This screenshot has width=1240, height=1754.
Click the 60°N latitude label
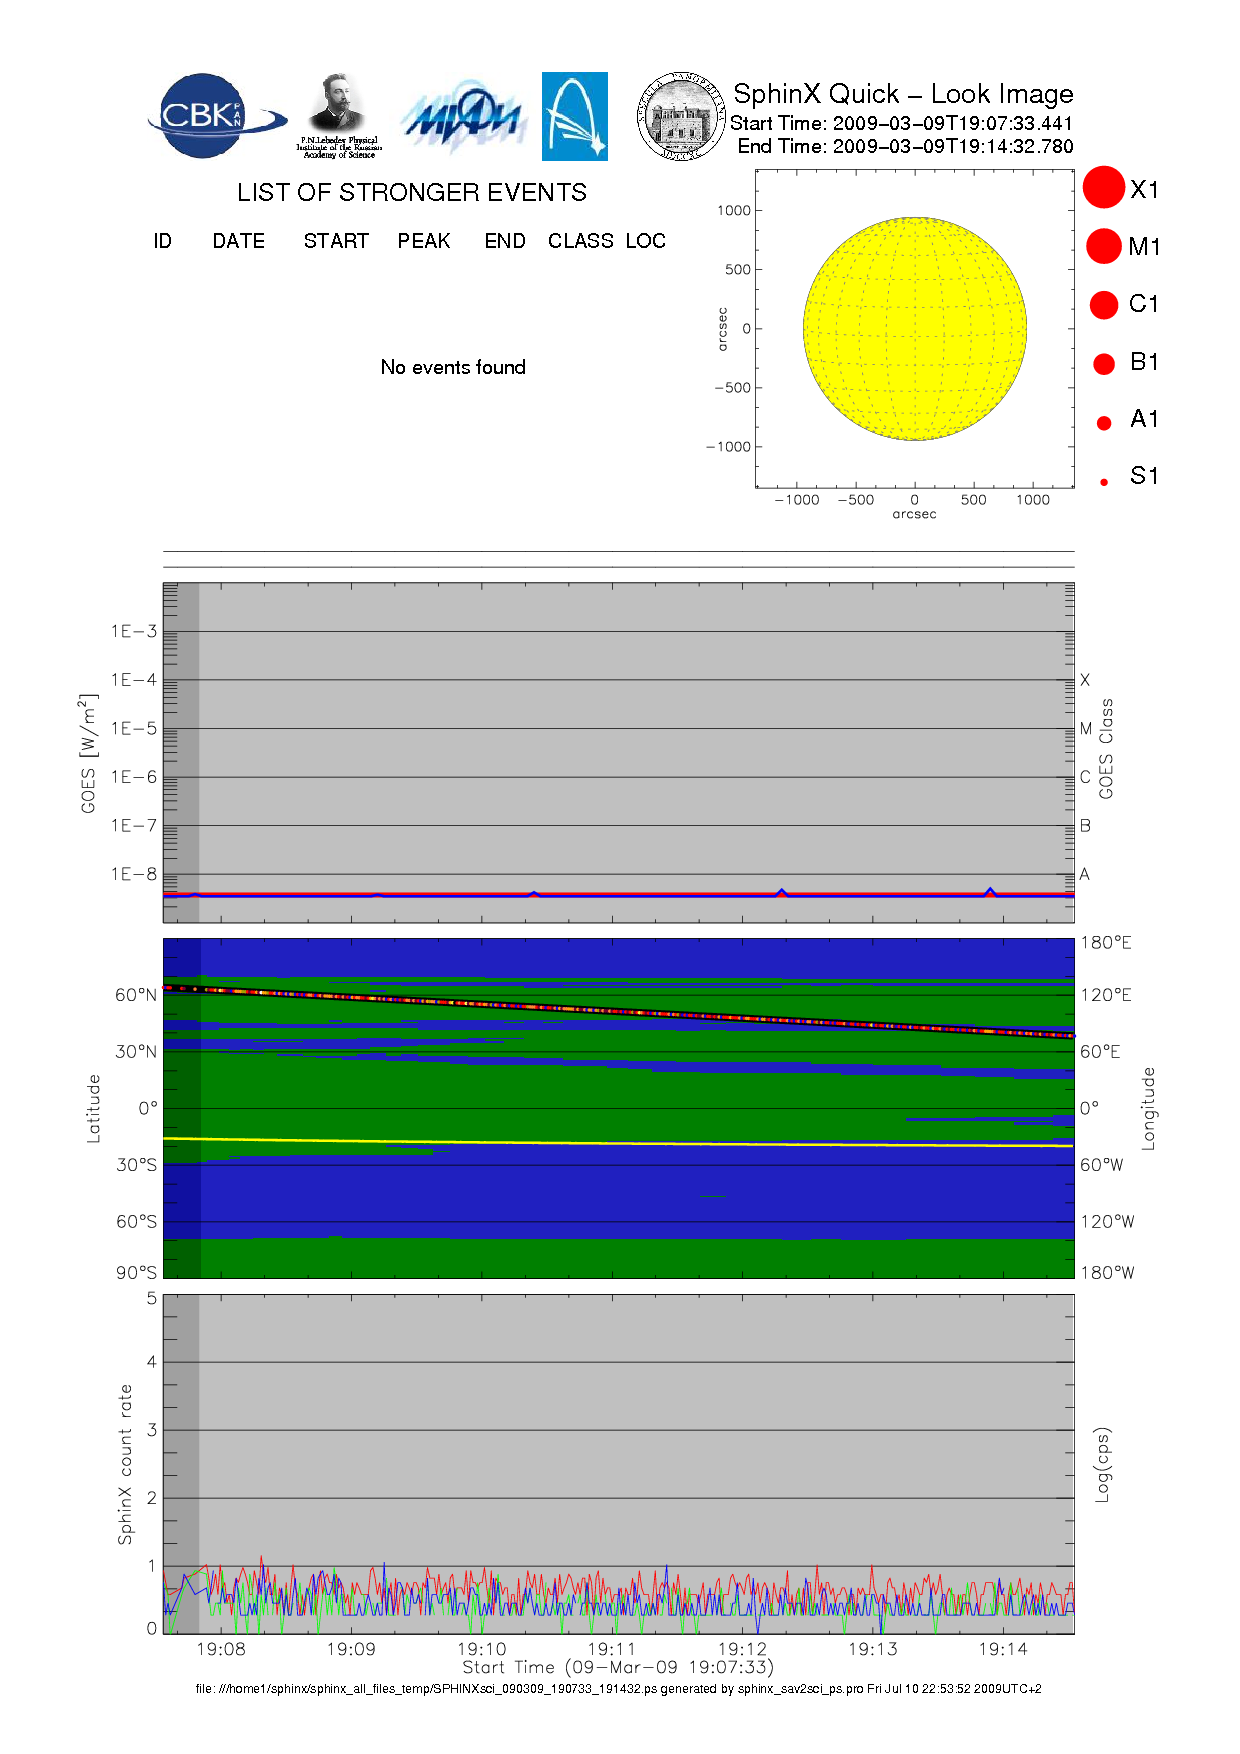click(x=136, y=995)
